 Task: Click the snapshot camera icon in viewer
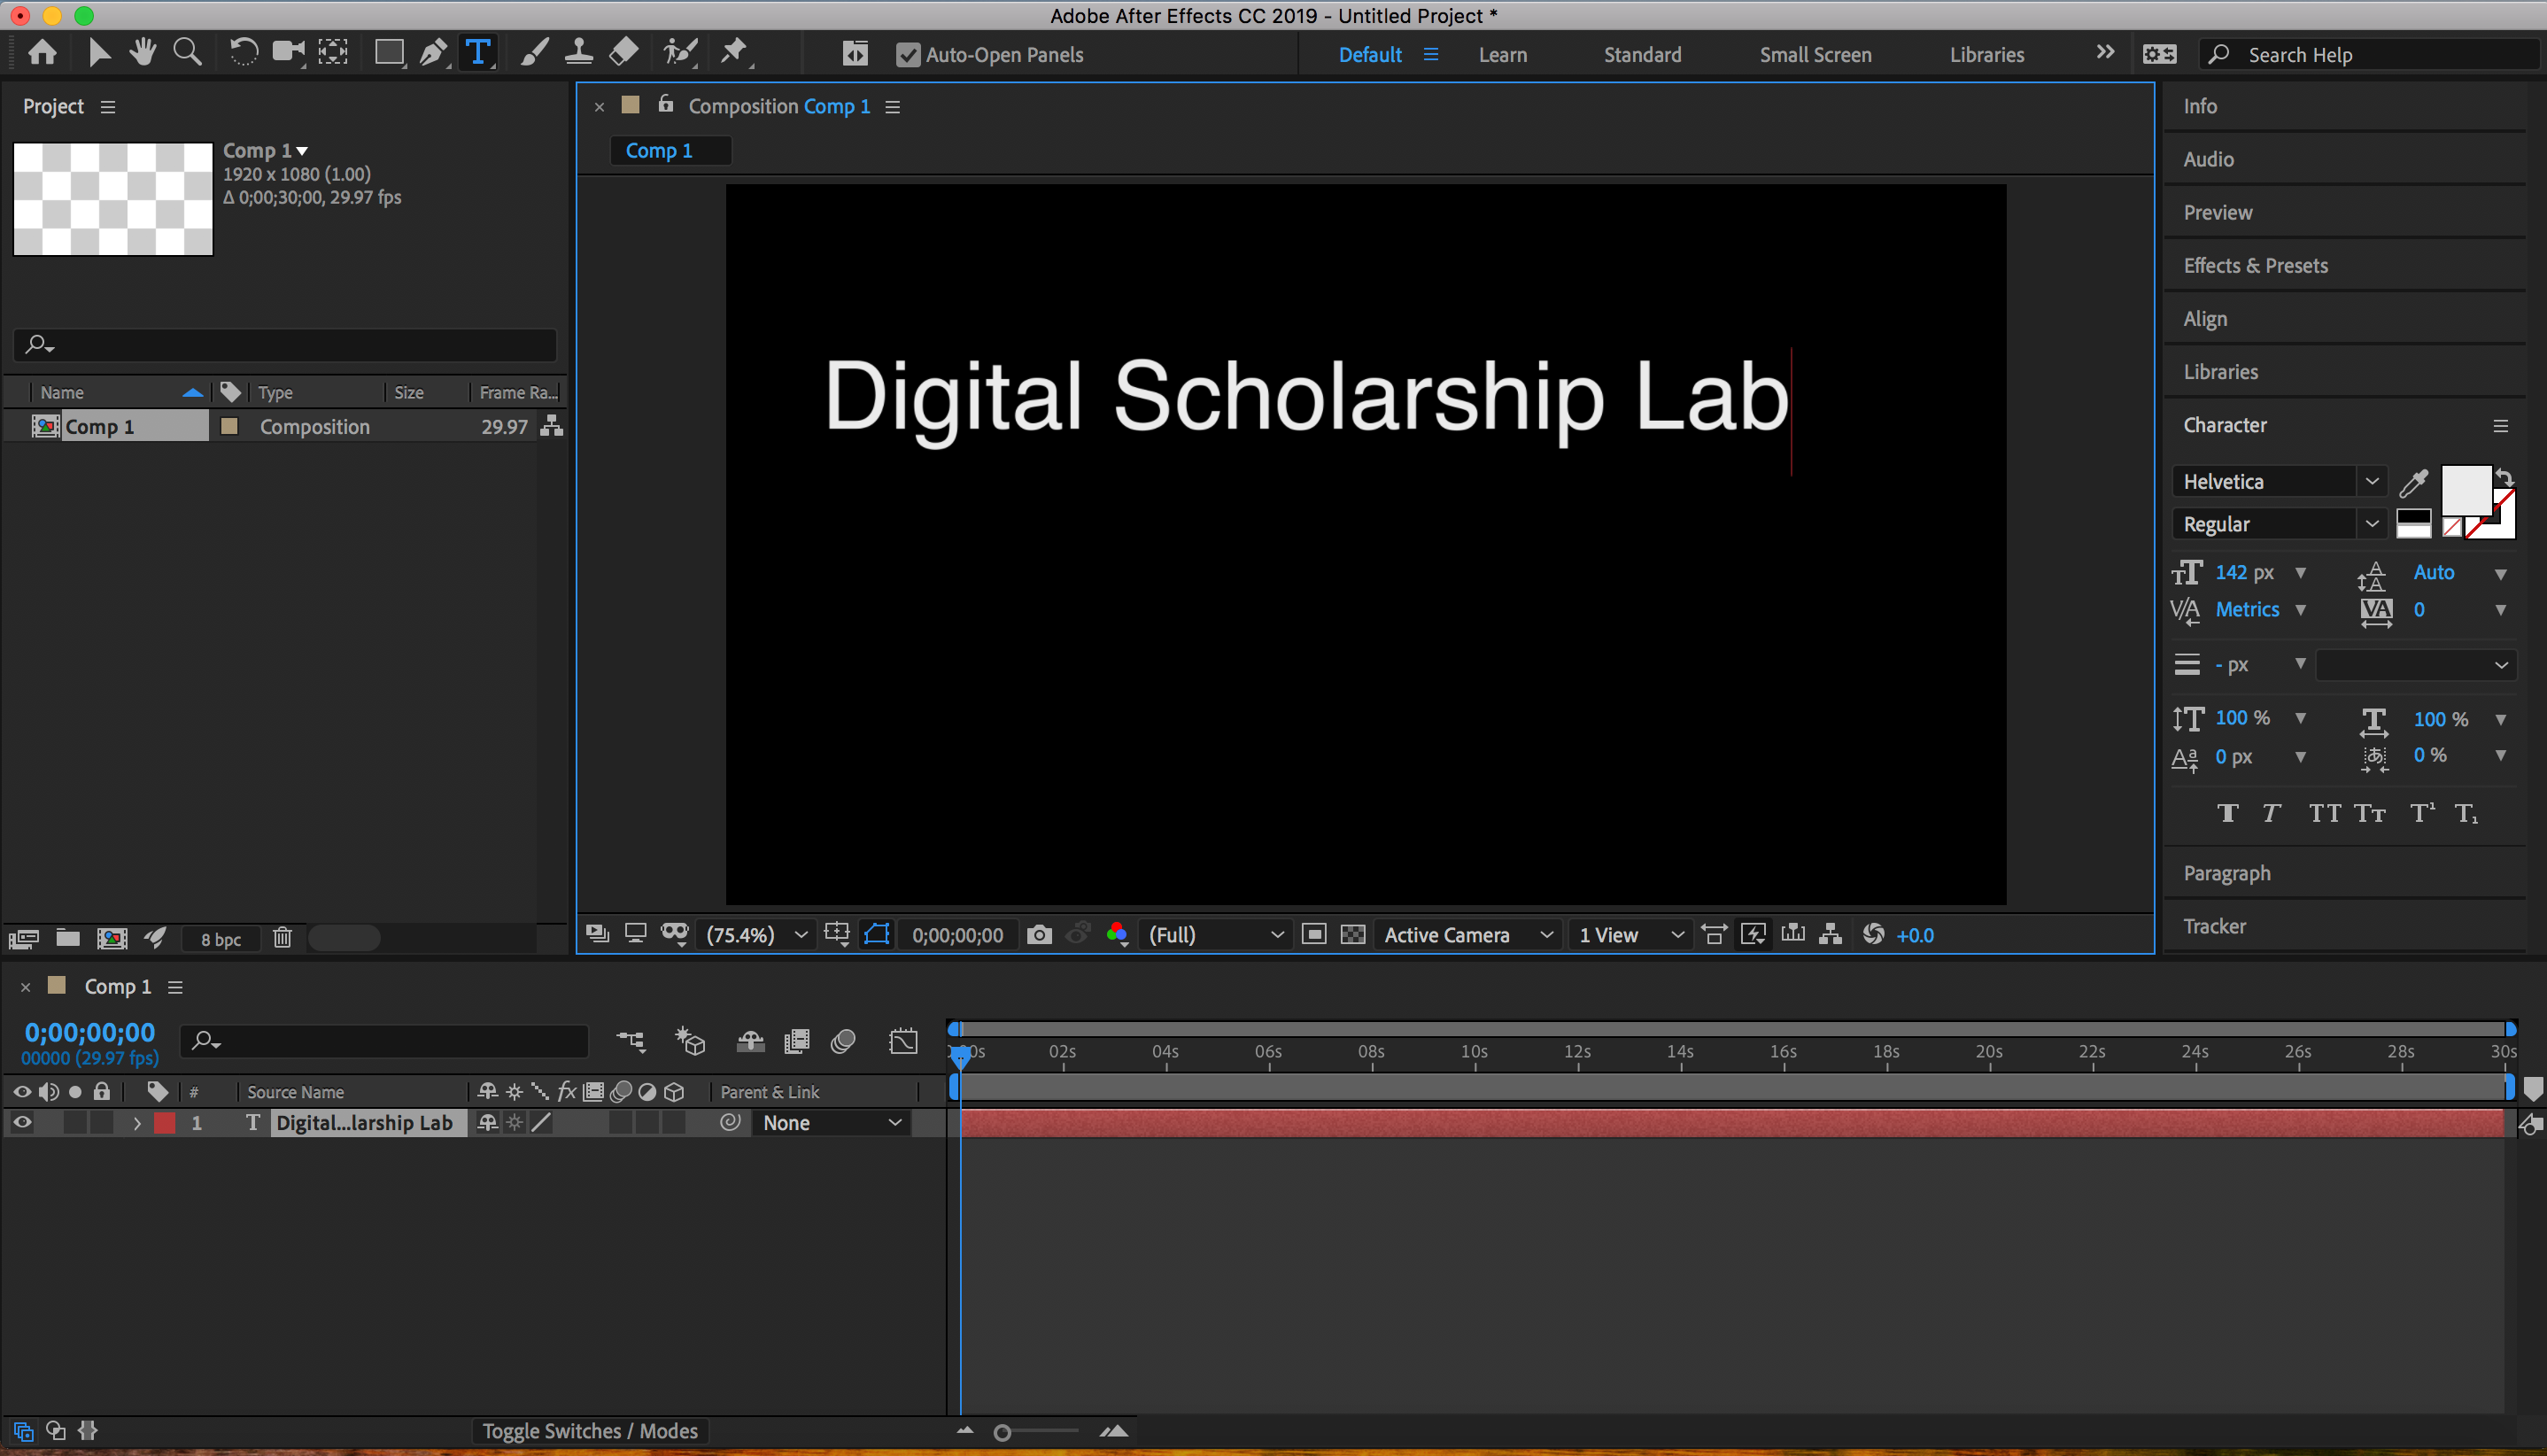tap(1039, 935)
